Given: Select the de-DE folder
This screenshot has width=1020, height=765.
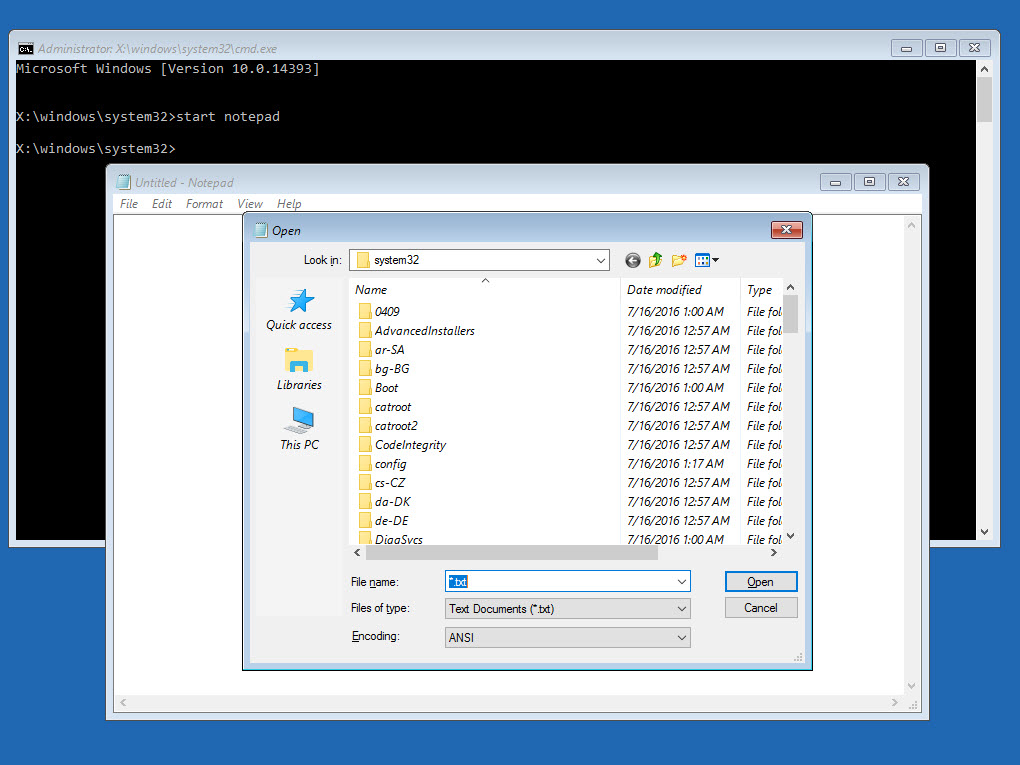Looking at the screenshot, I should 384,520.
